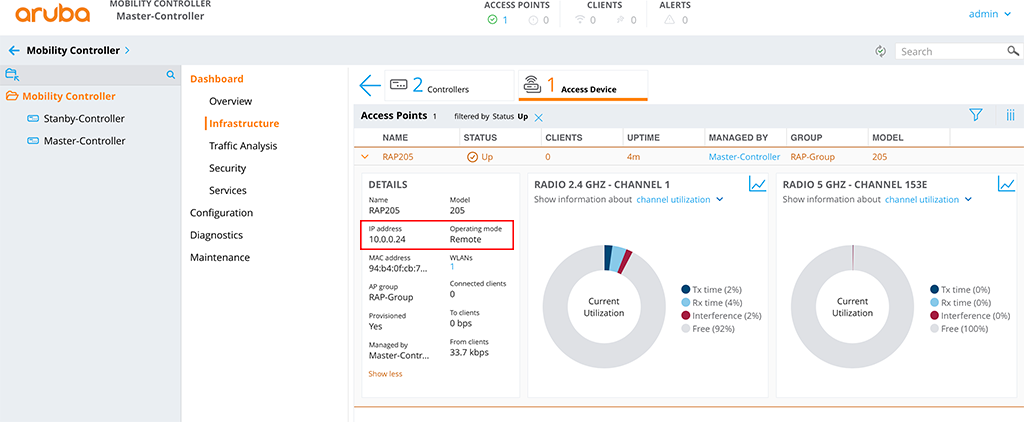Viewport: 1024px width, 422px height.
Task: Open the 2.4 GHz radio chart icon
Action: click(758, 184)
